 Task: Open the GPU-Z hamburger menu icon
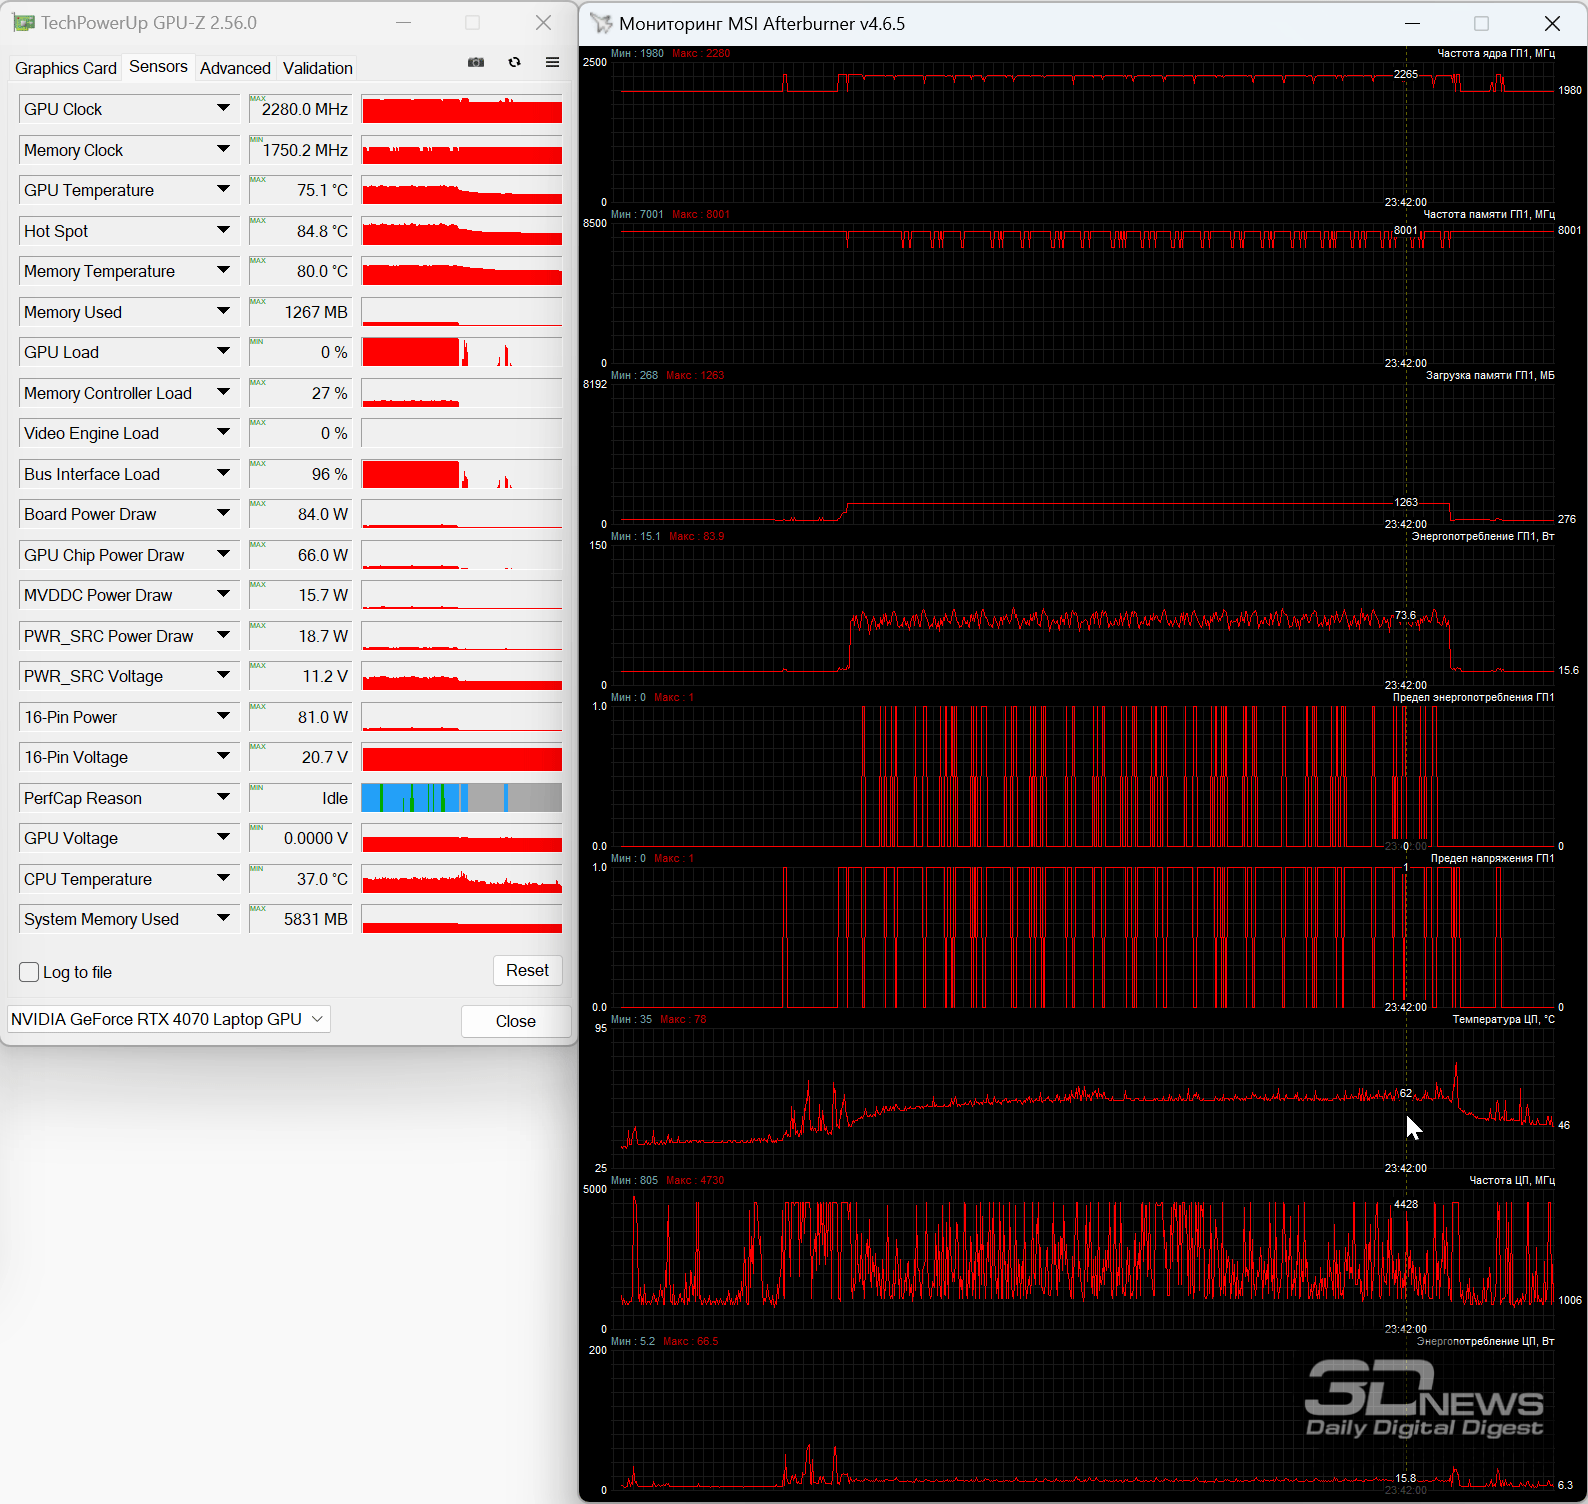552,62
